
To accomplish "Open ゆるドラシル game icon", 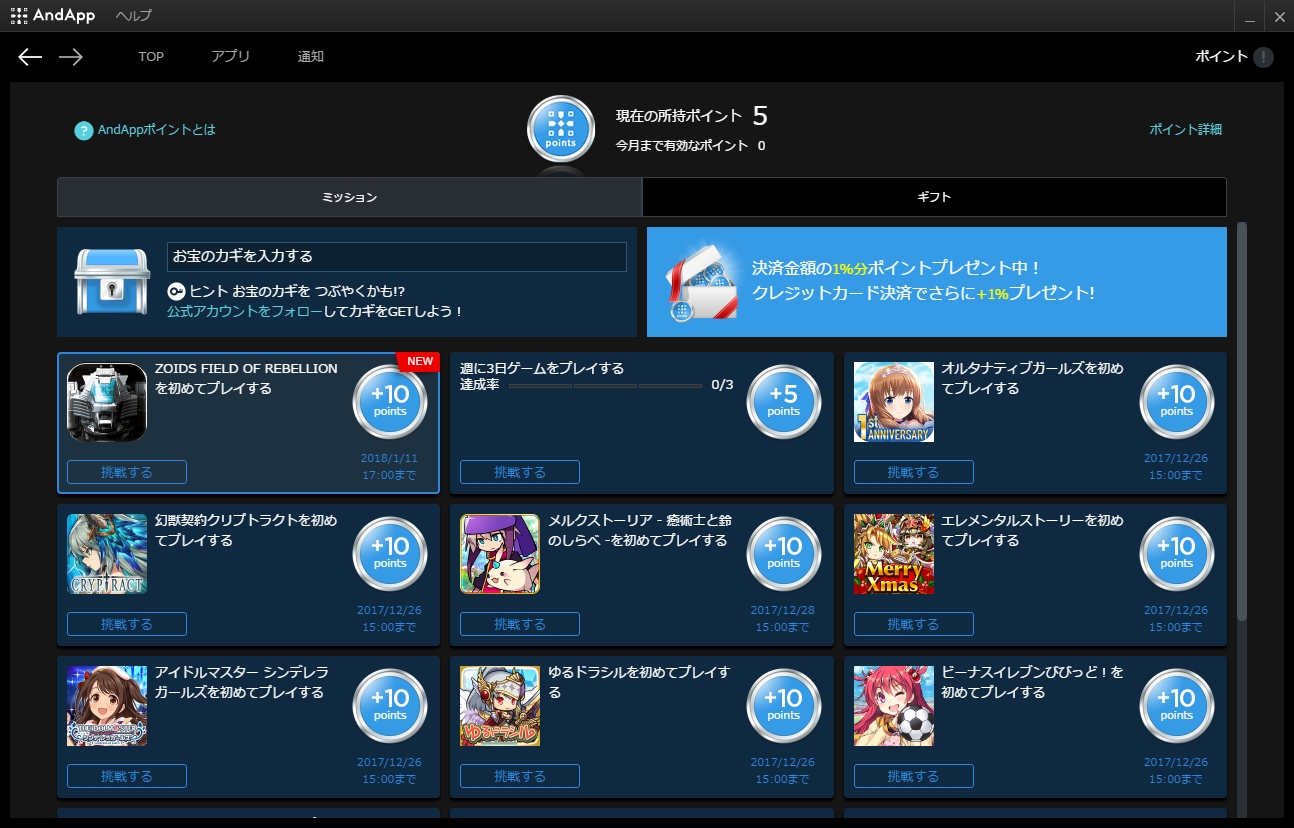I will [500, 706].
